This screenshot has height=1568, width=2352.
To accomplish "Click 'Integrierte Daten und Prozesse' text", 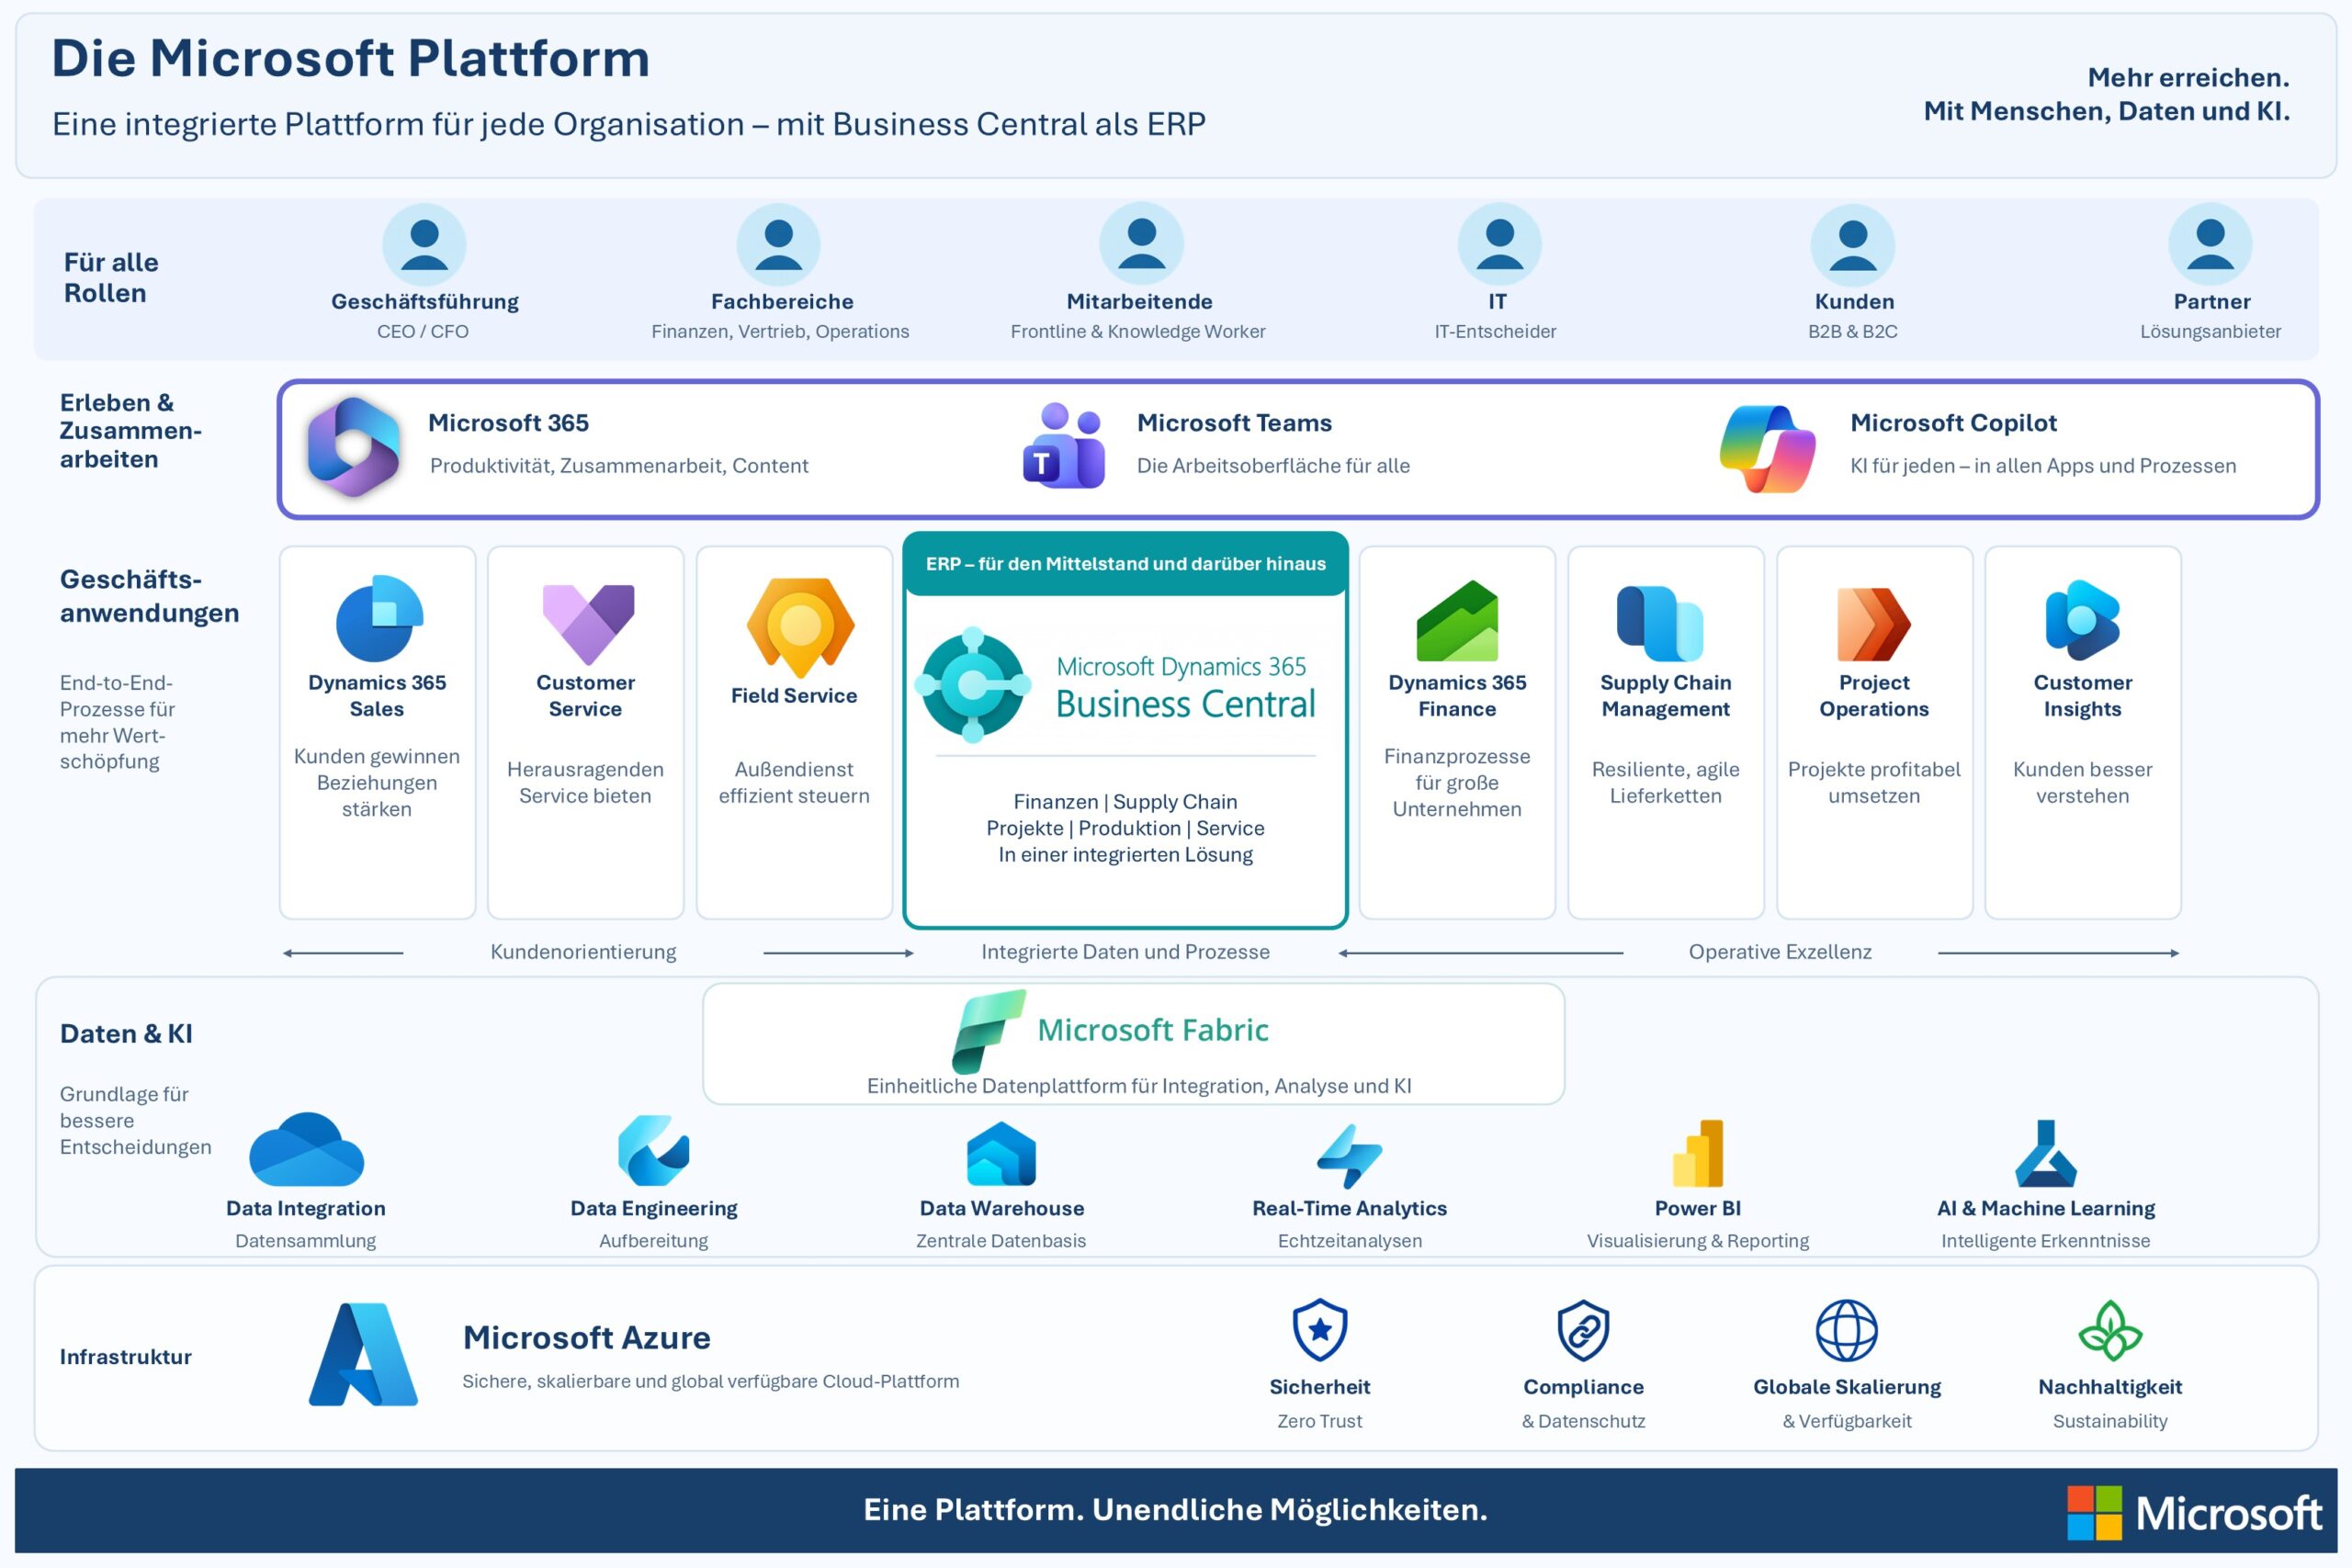I will (x=1125, y=952).
